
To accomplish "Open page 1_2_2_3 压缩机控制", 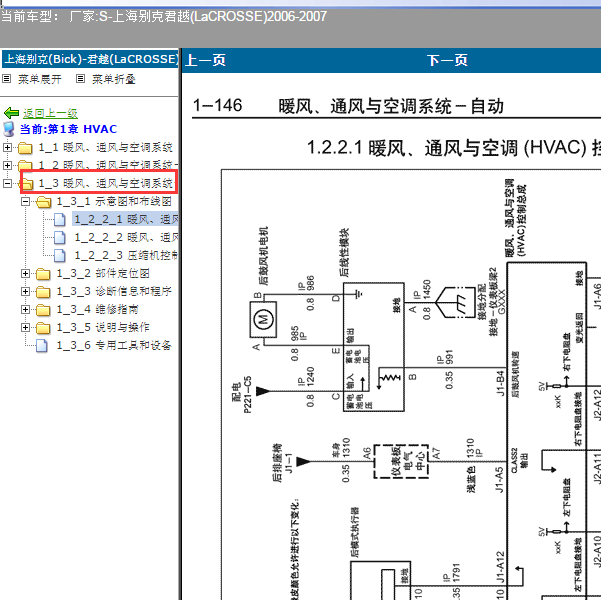I will [x=126, y=255].
